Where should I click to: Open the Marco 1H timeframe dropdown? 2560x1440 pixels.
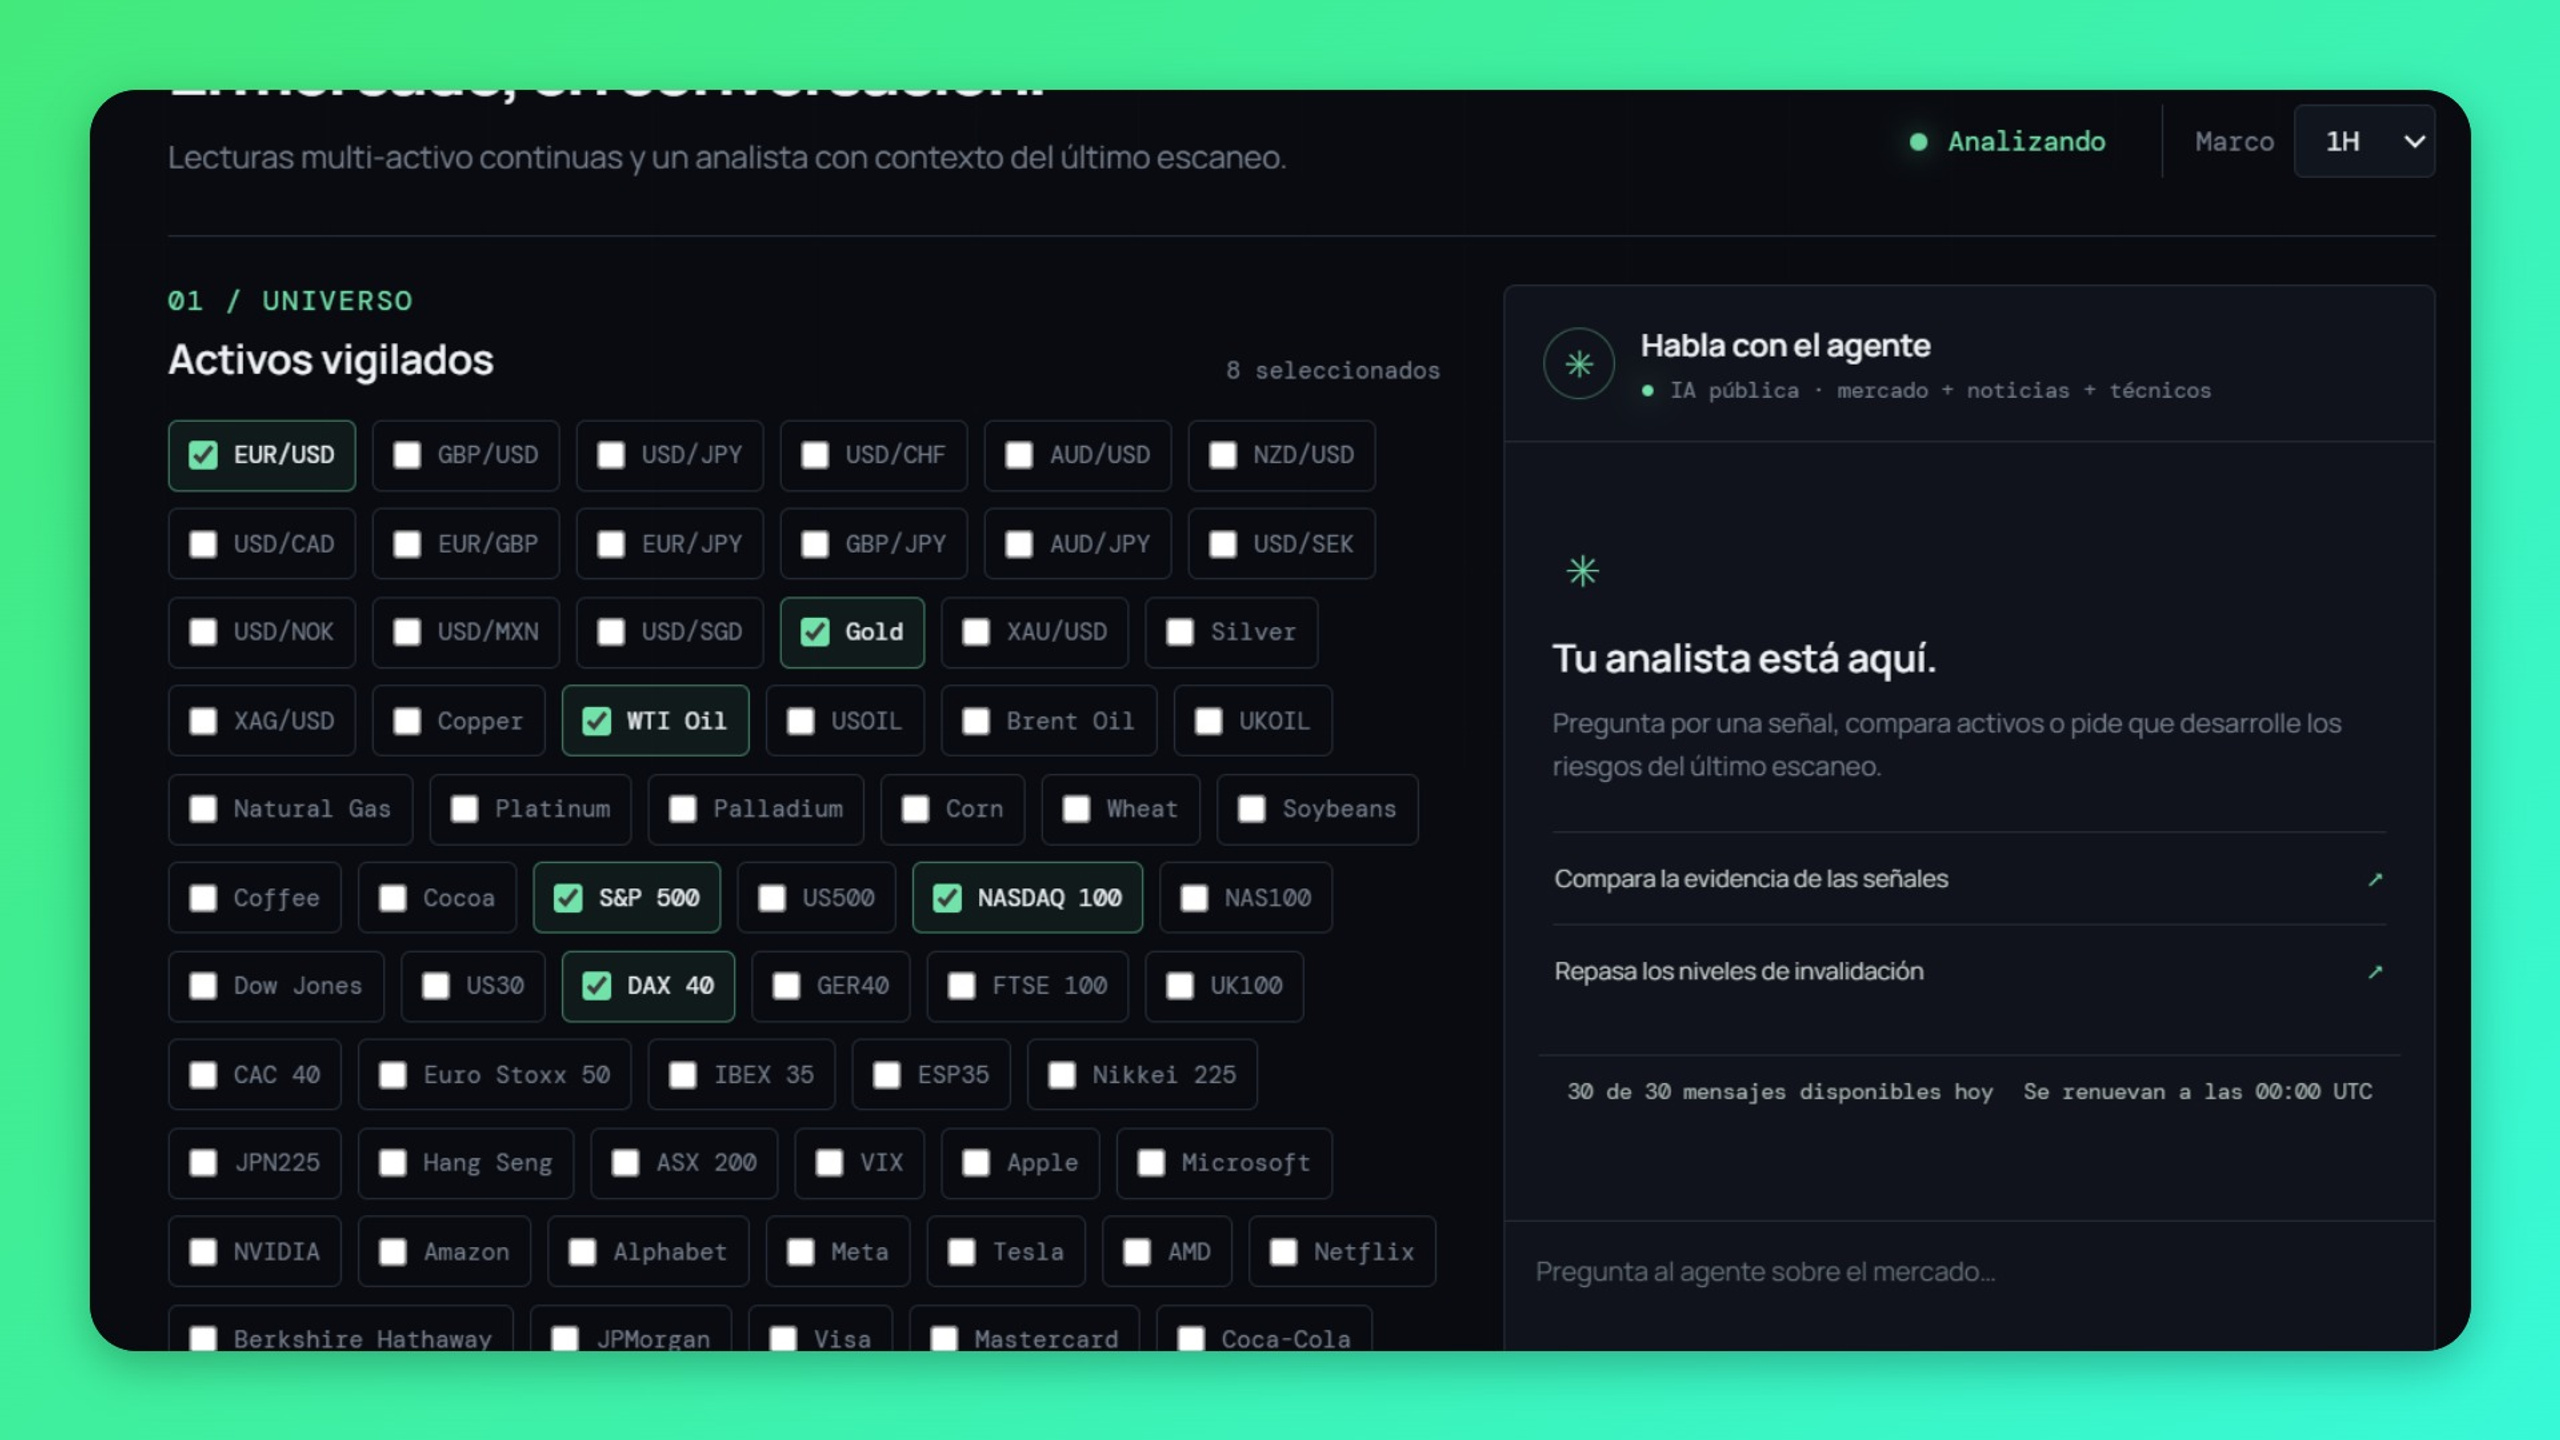(x=2364, y=141)
